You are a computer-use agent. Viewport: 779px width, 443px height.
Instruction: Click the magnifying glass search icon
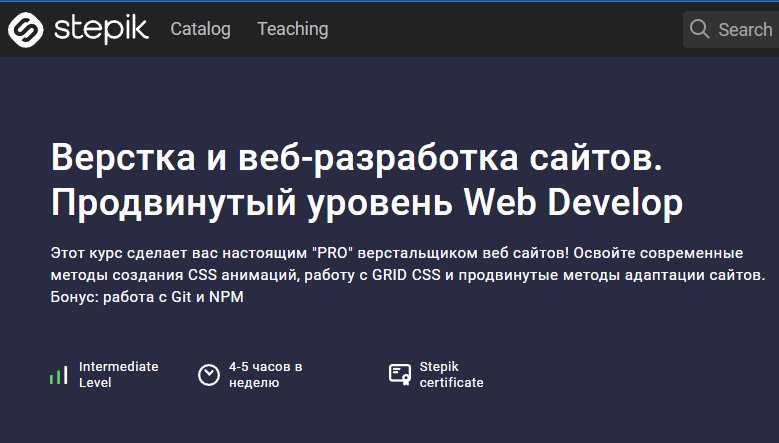(x=700, y=29)
